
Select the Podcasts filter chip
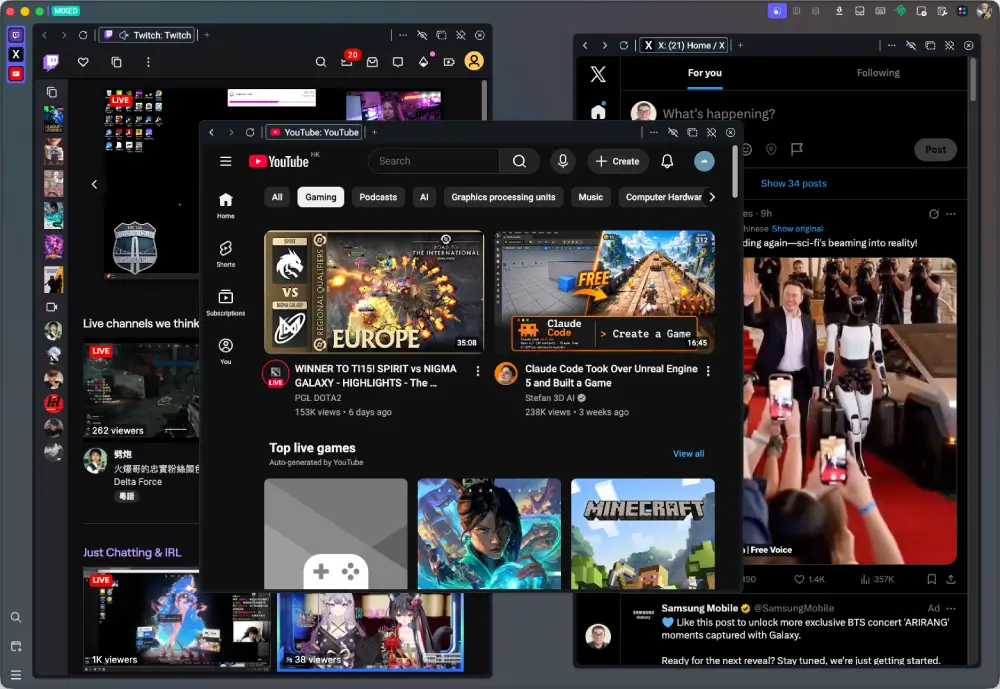[378, 197]
